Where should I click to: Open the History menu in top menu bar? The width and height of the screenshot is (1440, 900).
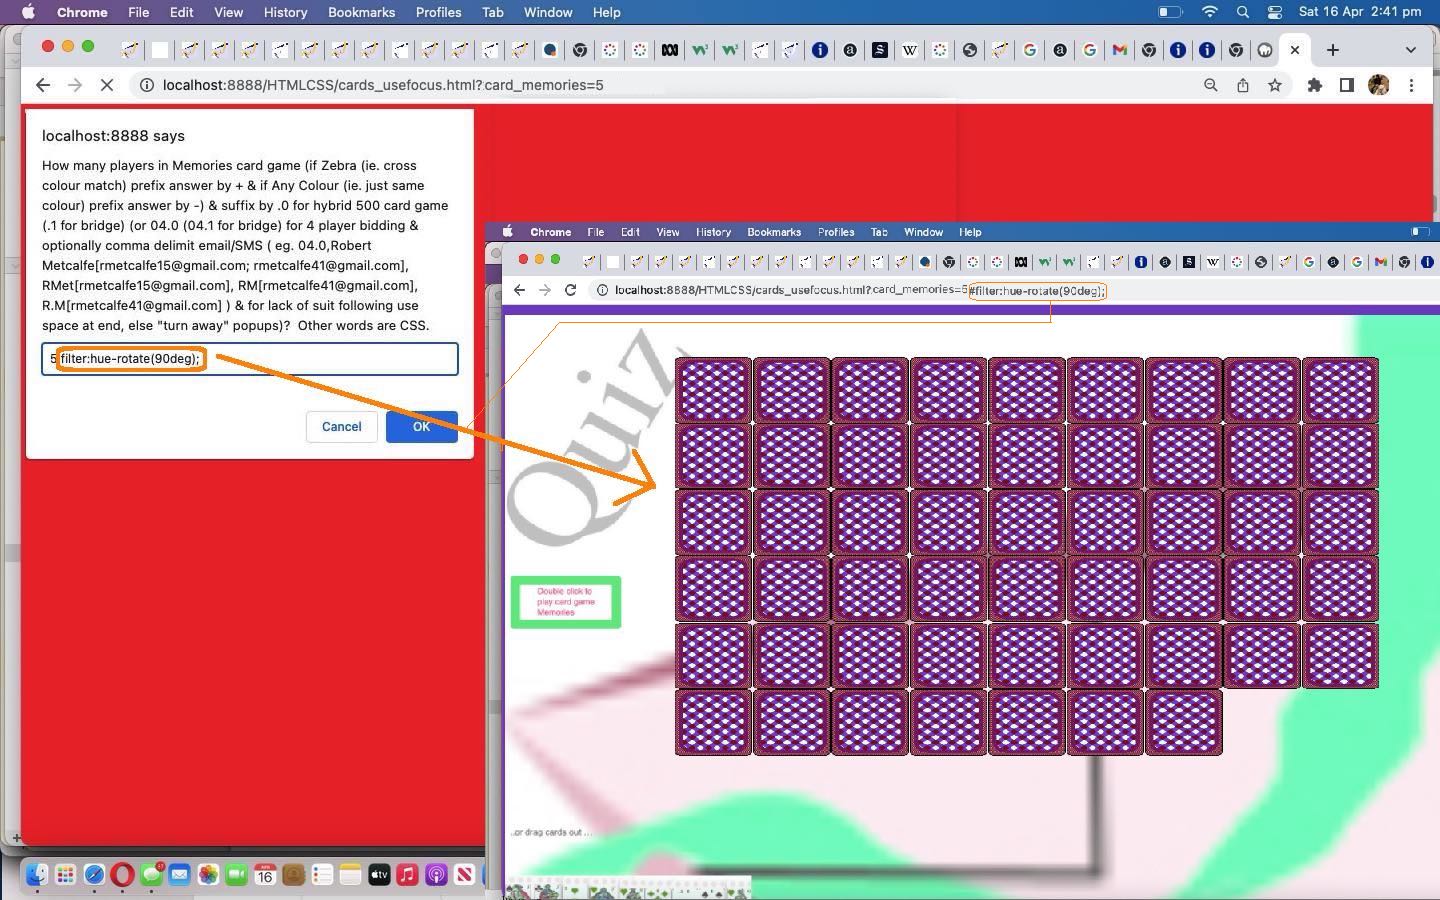(285, 12)
